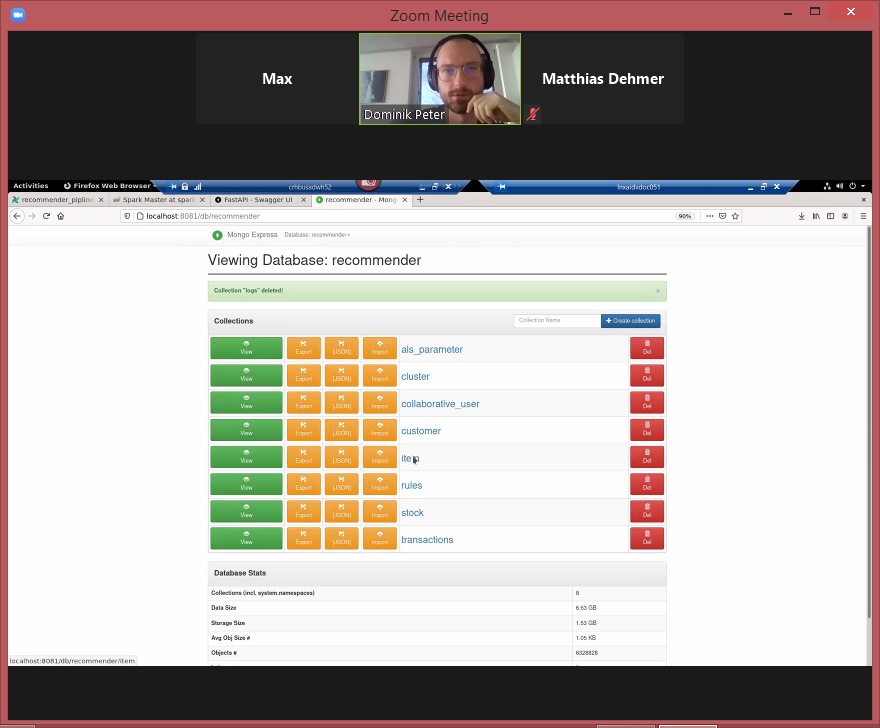Open Activities in the GNOME top bar

[30, 186]
